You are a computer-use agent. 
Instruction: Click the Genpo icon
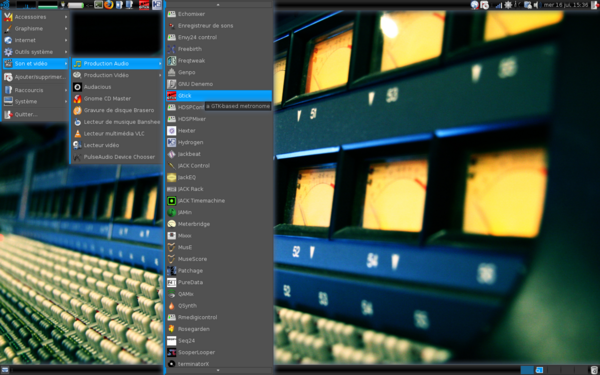(x=171, y=72)
